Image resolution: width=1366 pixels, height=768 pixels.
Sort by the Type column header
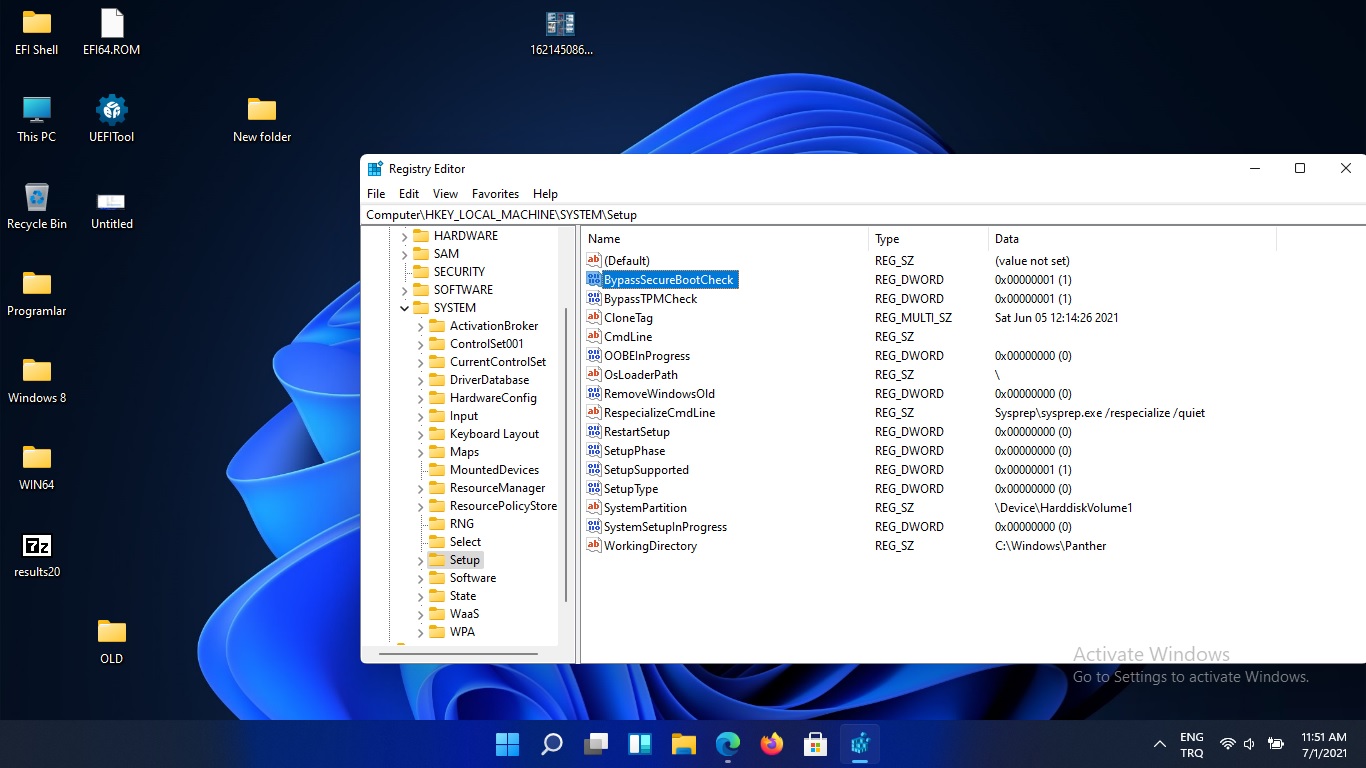tap(928, 239)
